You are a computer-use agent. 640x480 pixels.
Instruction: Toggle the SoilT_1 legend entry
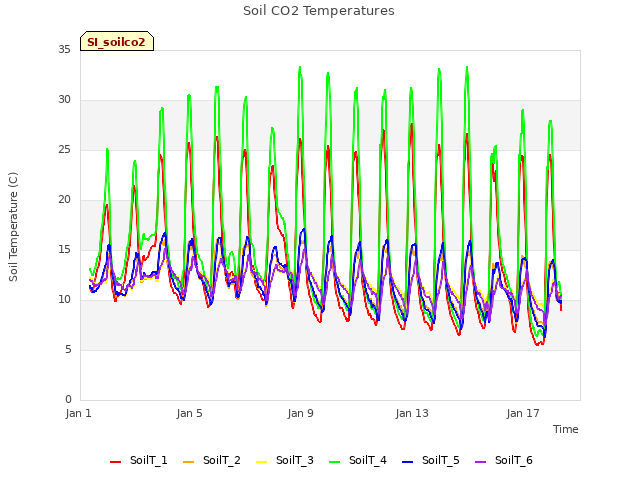139,460
